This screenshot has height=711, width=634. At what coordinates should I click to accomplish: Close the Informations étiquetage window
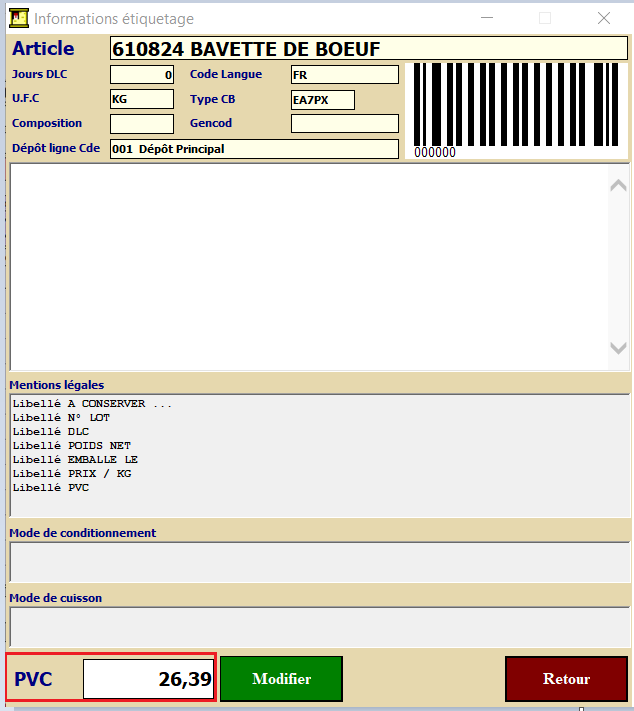tap(603, 18)
